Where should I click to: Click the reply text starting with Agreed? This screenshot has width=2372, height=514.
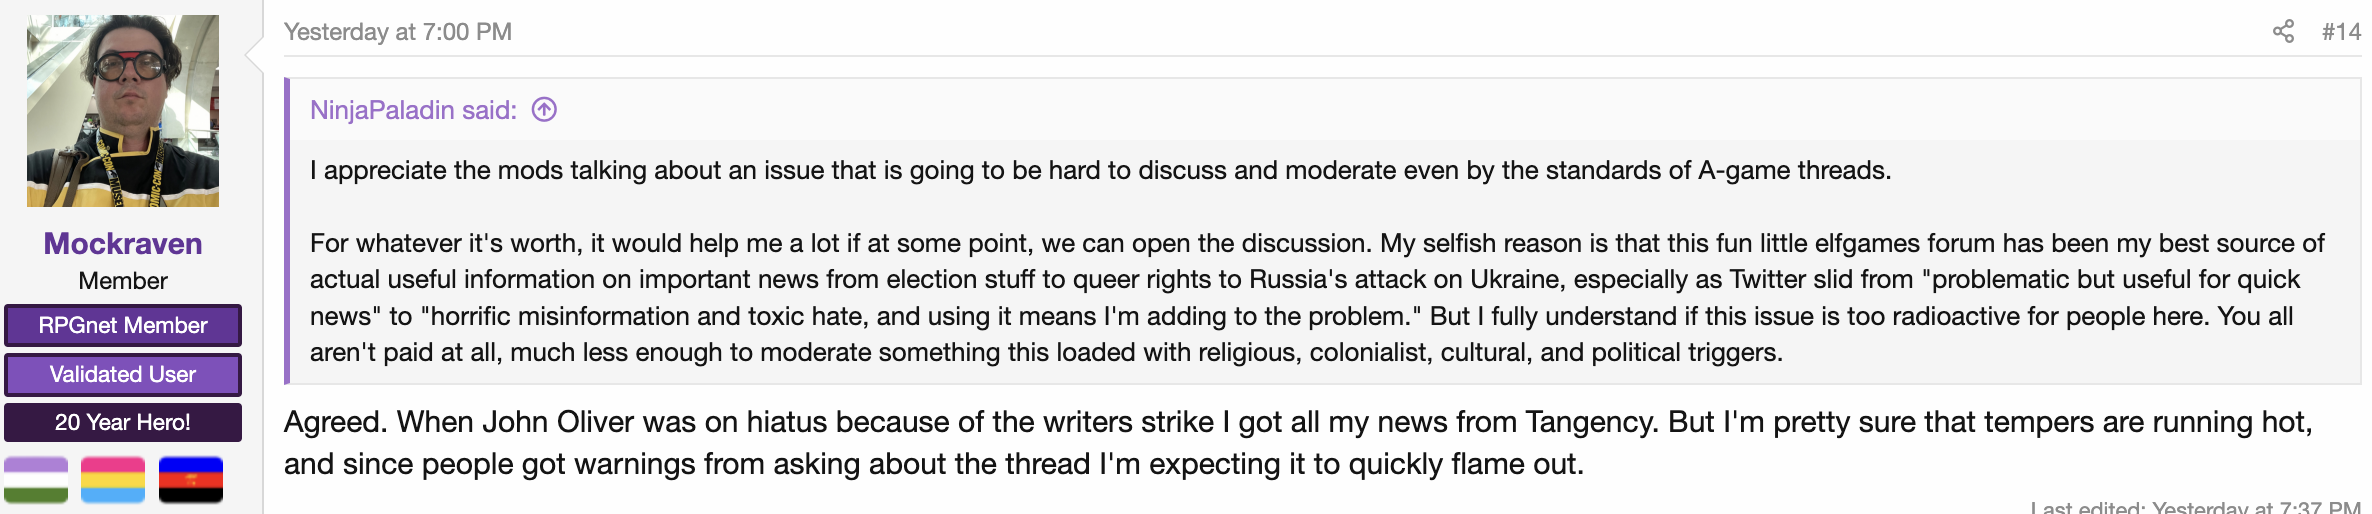(1298, 422)
